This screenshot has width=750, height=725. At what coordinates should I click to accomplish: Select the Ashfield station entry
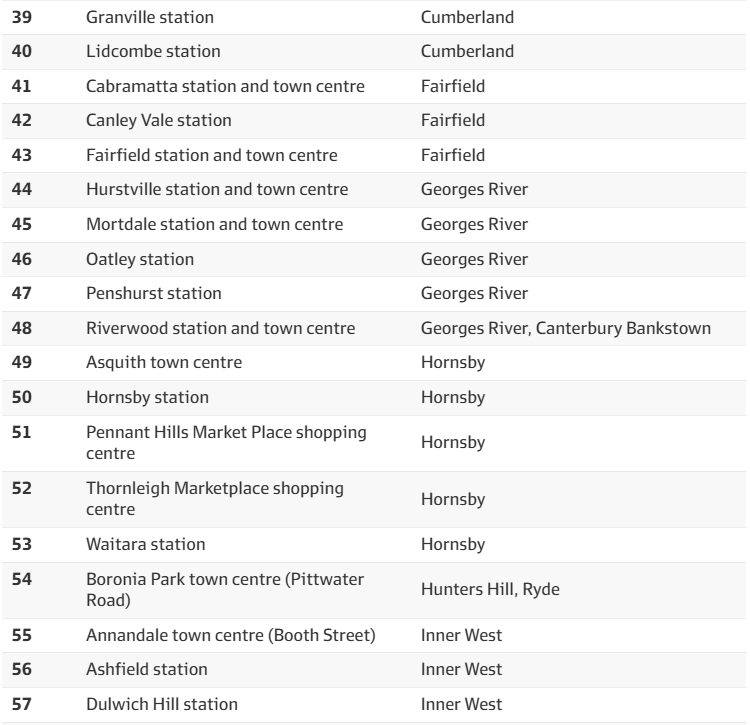[x=147, y=669]
